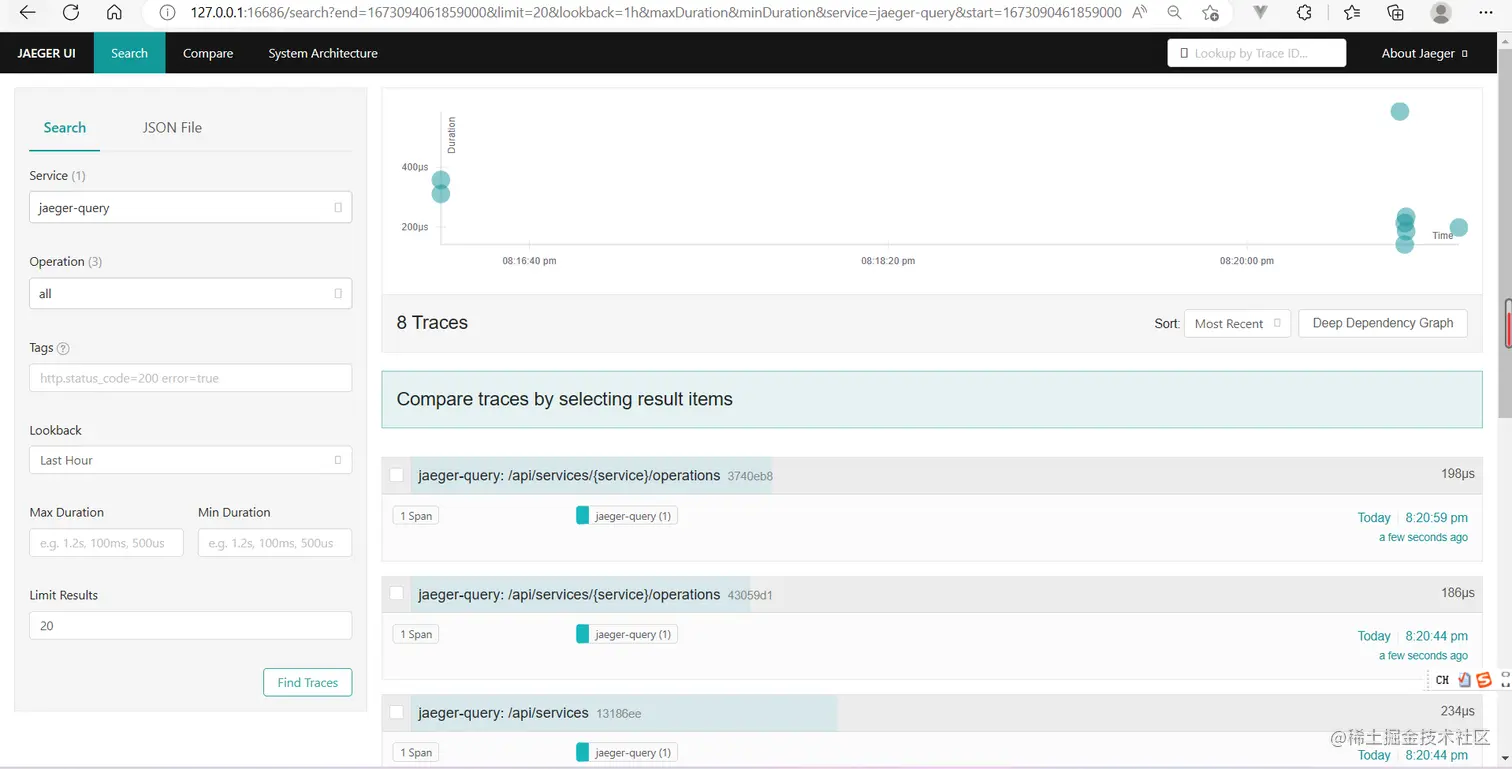This screenshot has width=1512, height=769.
Task: Click the 1 Span tag of trace 43059d1
Action: 416,634
